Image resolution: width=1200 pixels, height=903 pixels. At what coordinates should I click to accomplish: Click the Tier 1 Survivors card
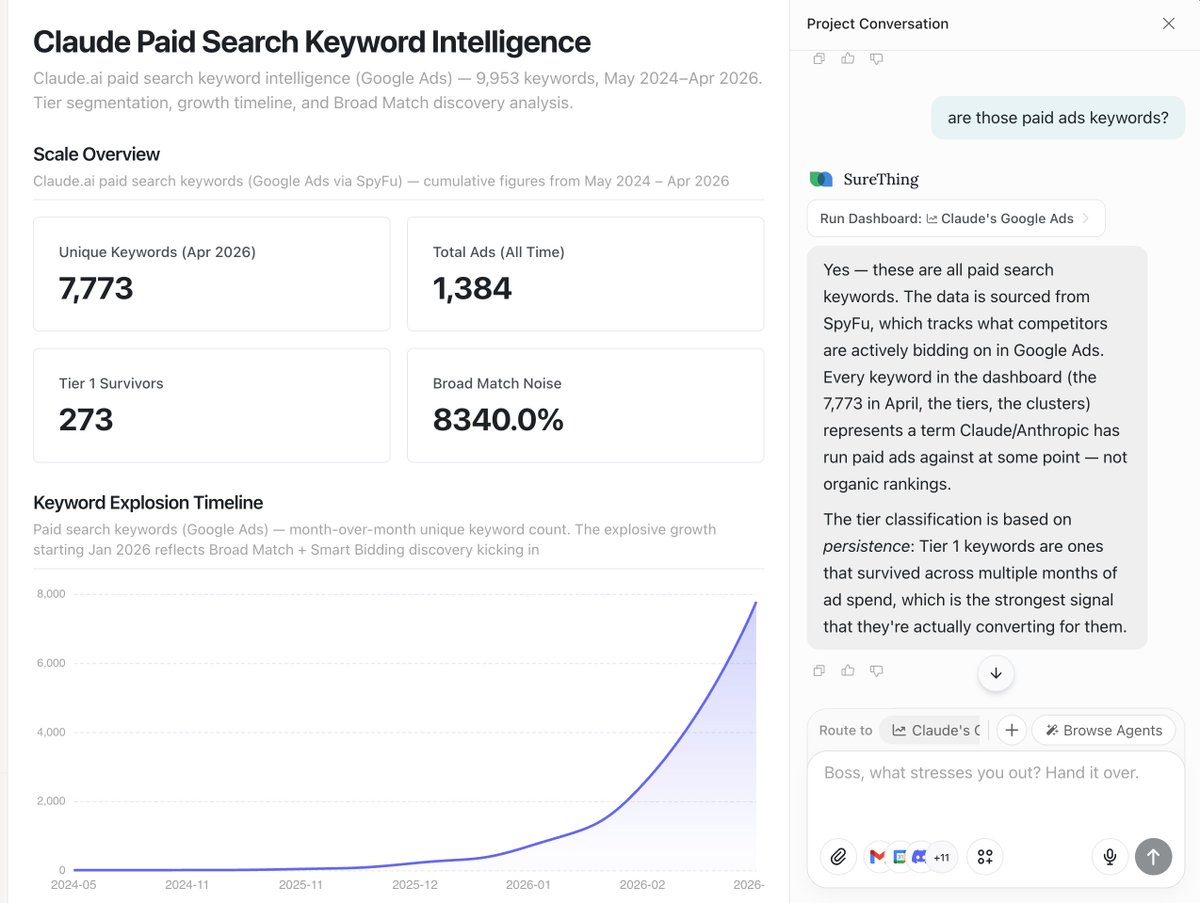[x=212, y=405]
